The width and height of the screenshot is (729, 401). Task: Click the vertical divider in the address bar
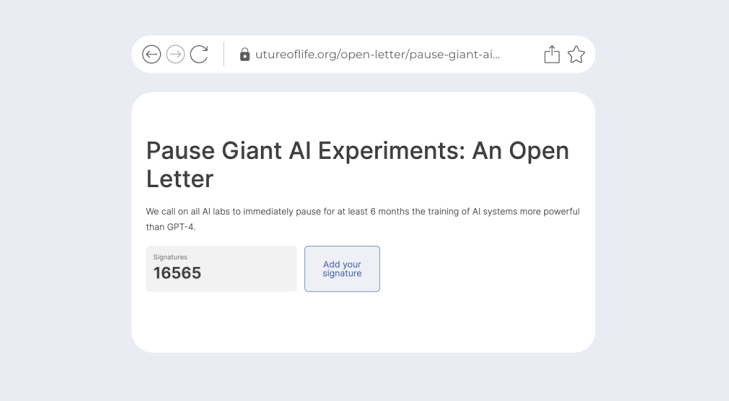(224, 55)
